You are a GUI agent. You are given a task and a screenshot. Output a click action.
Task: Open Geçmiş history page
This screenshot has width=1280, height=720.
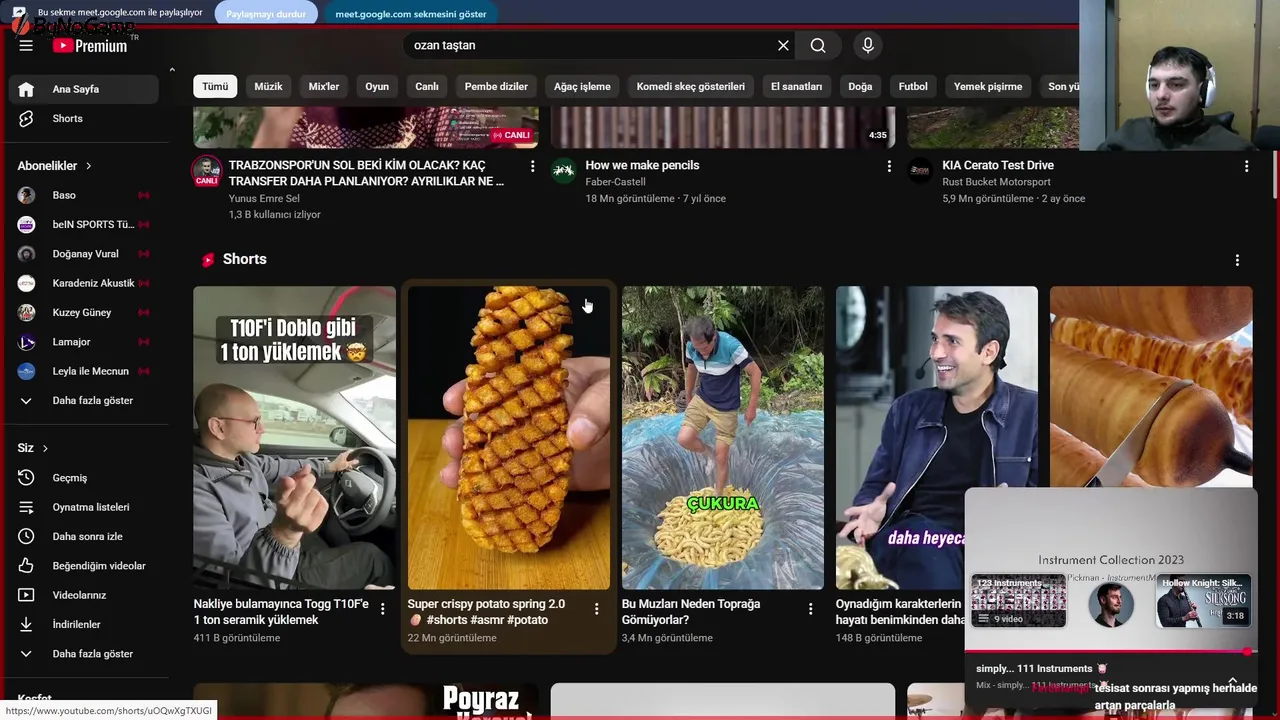tap(84, 478)
